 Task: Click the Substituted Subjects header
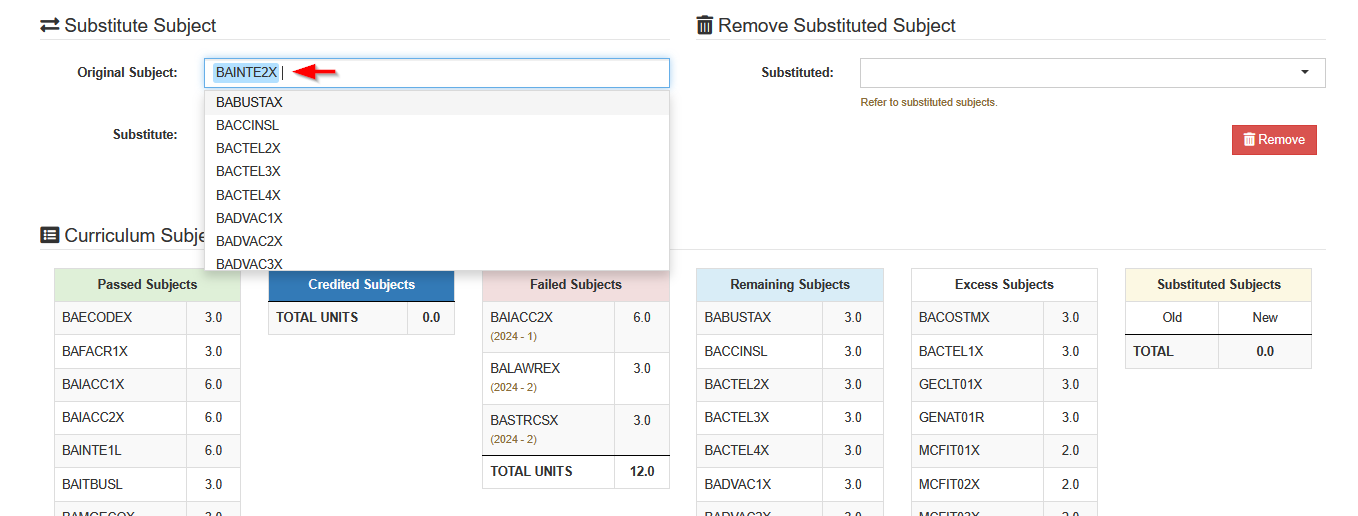[x=1218, y=285]
